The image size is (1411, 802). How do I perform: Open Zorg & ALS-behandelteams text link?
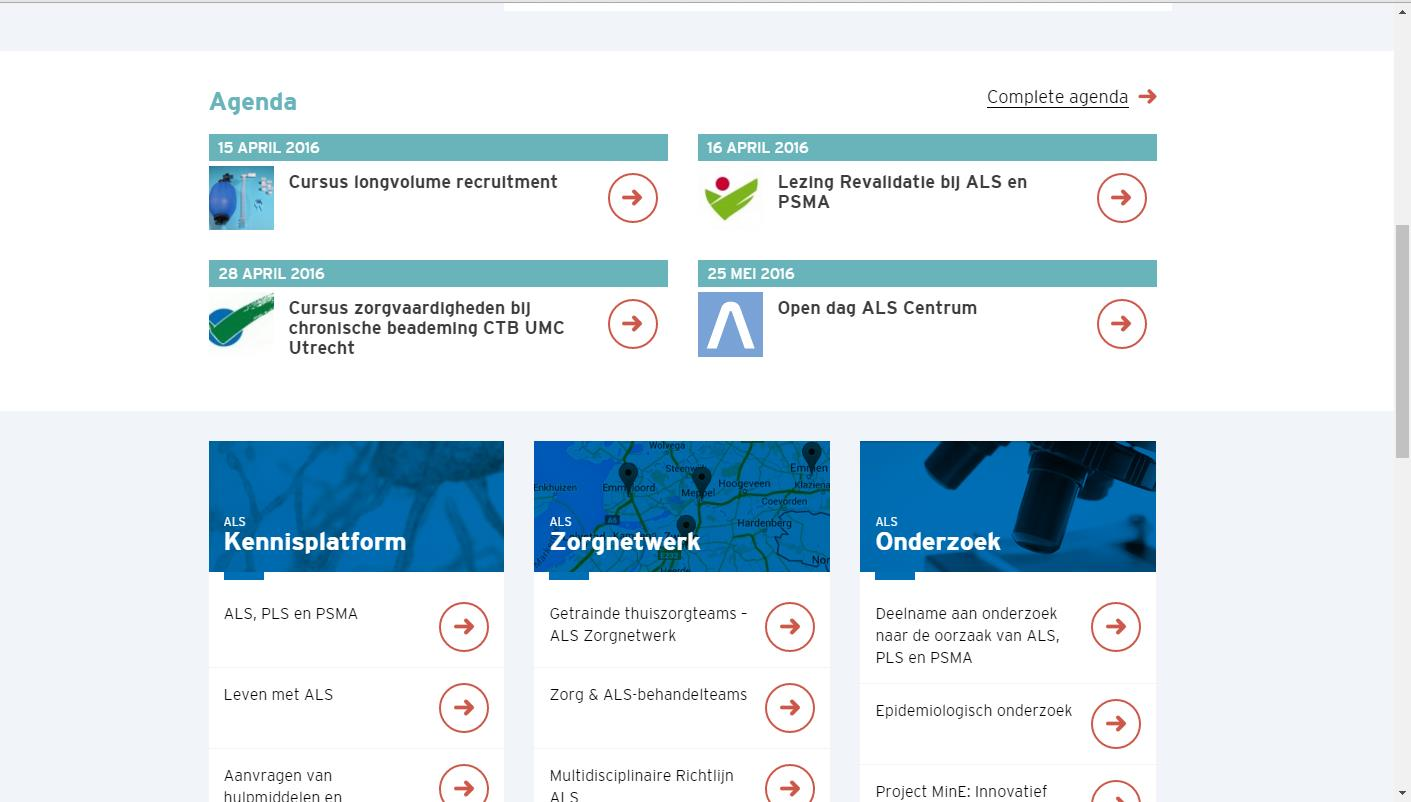648,695
